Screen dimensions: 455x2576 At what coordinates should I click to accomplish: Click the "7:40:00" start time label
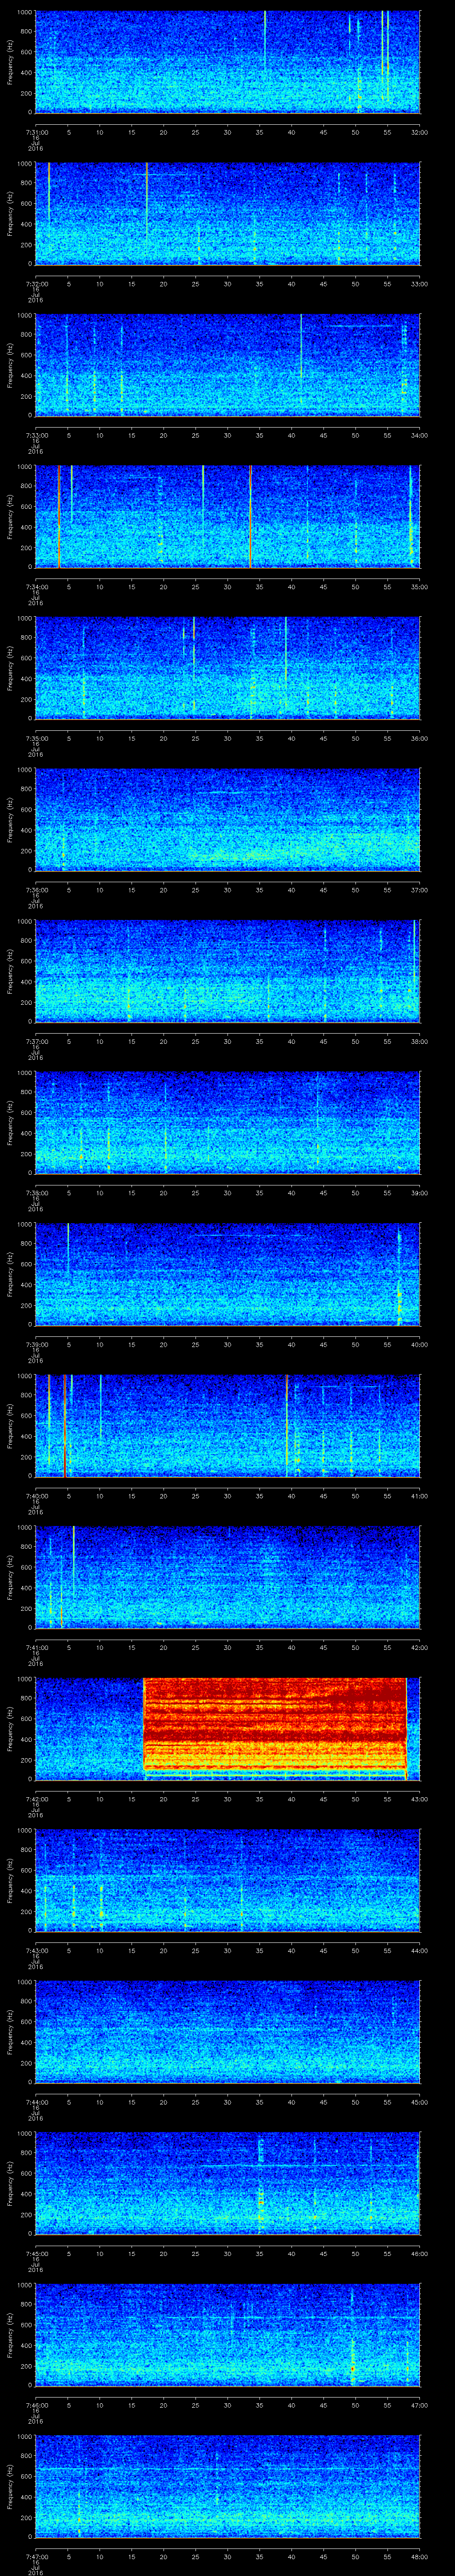tap(36, 1496)
